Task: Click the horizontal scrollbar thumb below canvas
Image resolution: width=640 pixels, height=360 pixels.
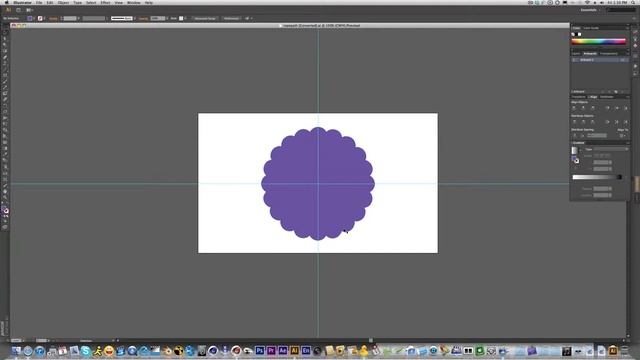Action: click(371, 340)
